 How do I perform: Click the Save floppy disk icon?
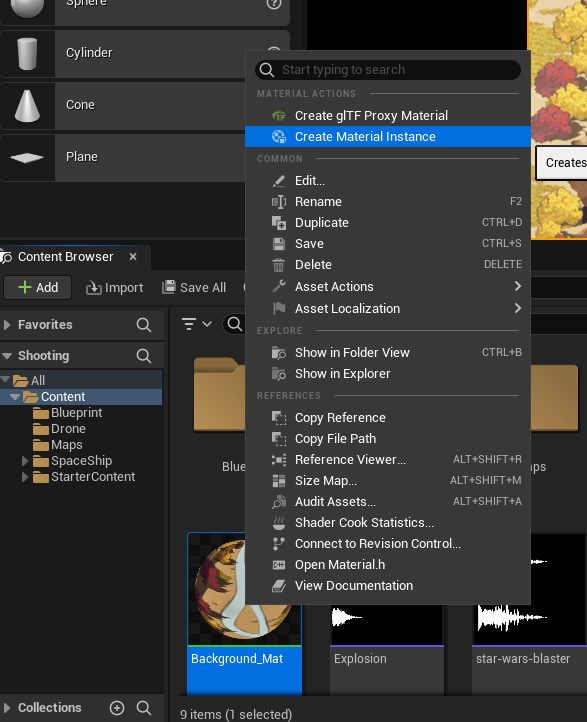point(279,244)
